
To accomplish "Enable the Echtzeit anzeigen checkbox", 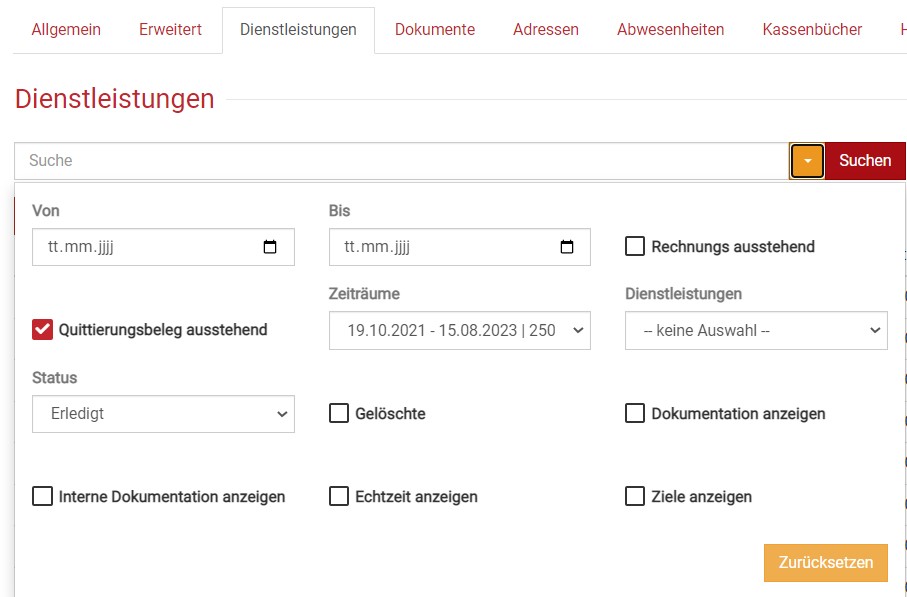I will tap(339, 496).
